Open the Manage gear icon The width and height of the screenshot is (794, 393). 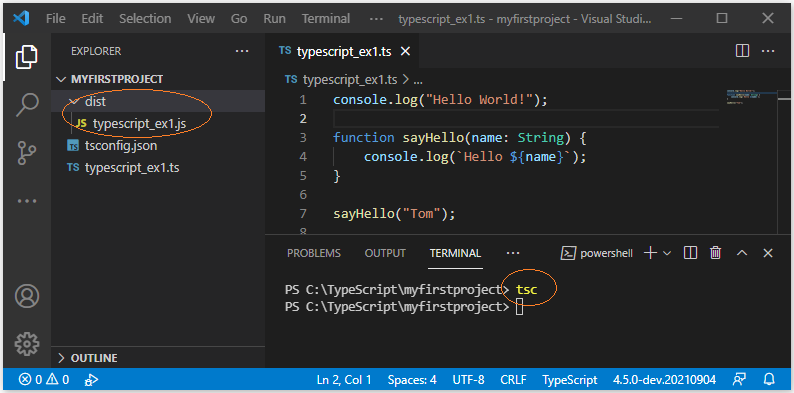point(27,344)
